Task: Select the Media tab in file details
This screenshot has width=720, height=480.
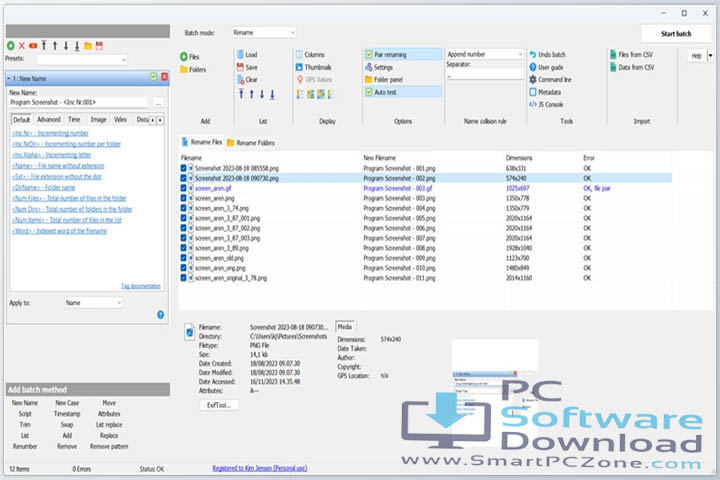Action: coord(345,327)
